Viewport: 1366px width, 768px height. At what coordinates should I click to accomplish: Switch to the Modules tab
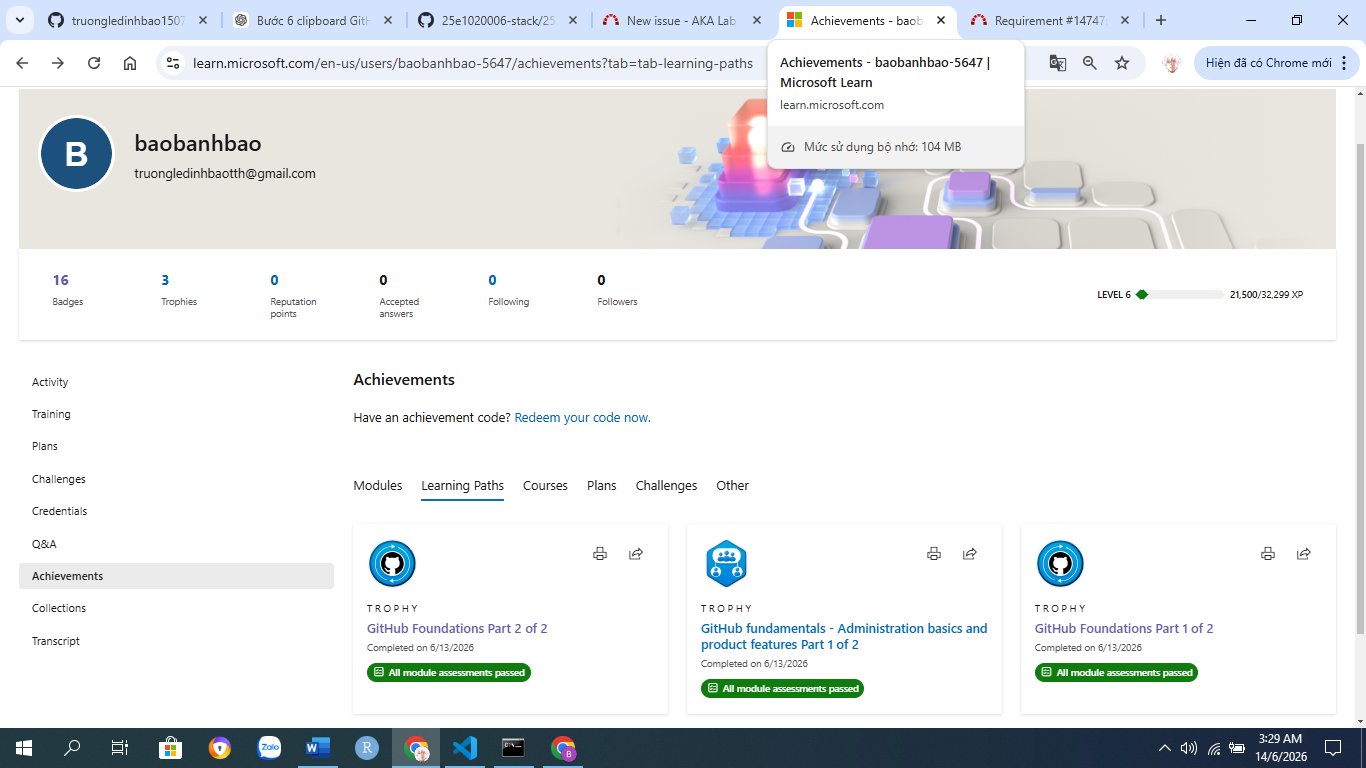click(x=378, y=486)
